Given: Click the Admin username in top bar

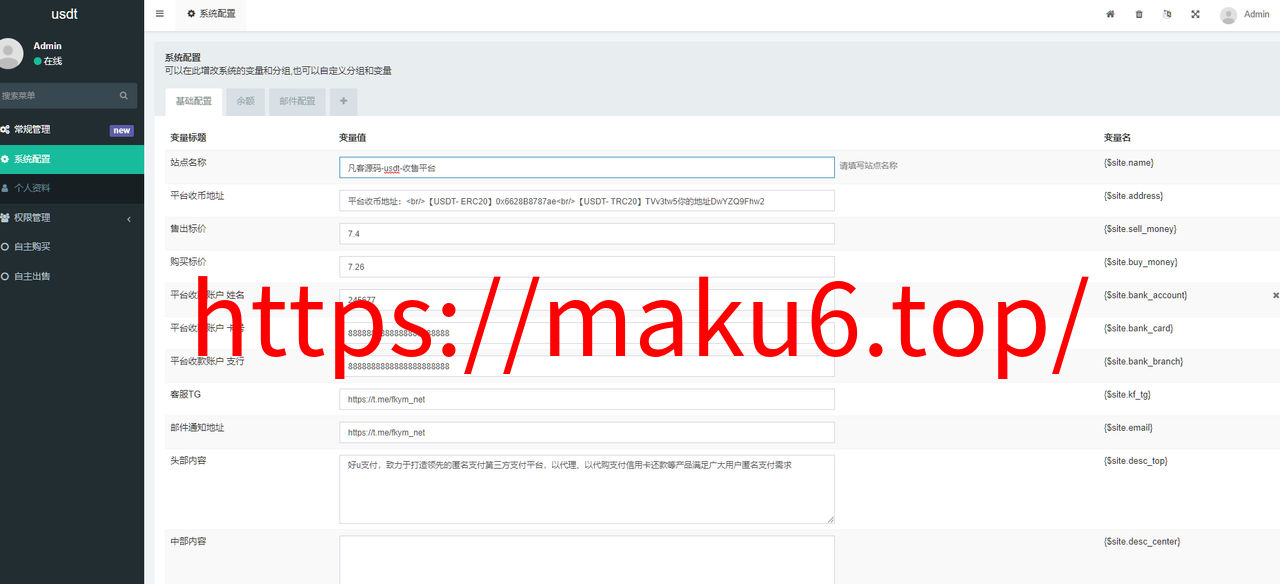Looking at the screenshot, I should [x=1256, y=15].
